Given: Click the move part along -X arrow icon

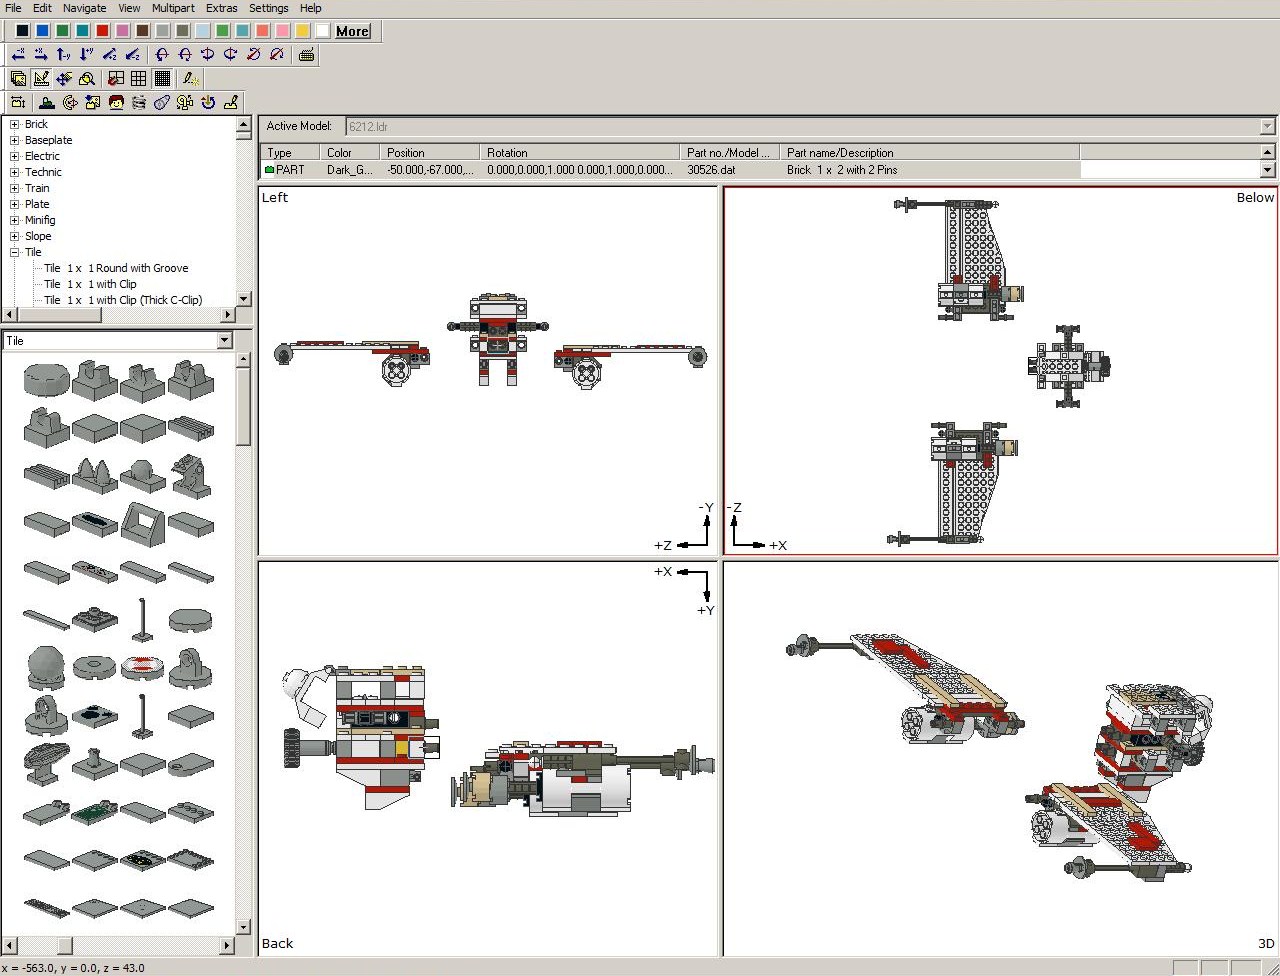Looking at the screenshot, I should 18,54.
